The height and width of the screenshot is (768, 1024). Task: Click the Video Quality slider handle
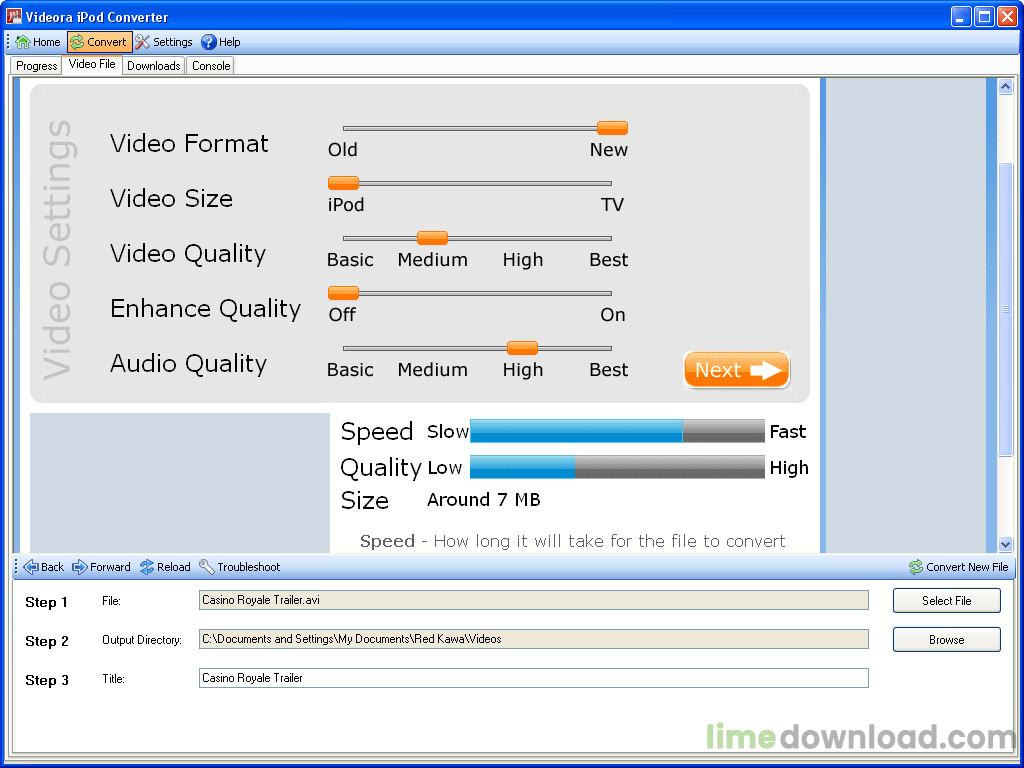click(x=432, y=238)
